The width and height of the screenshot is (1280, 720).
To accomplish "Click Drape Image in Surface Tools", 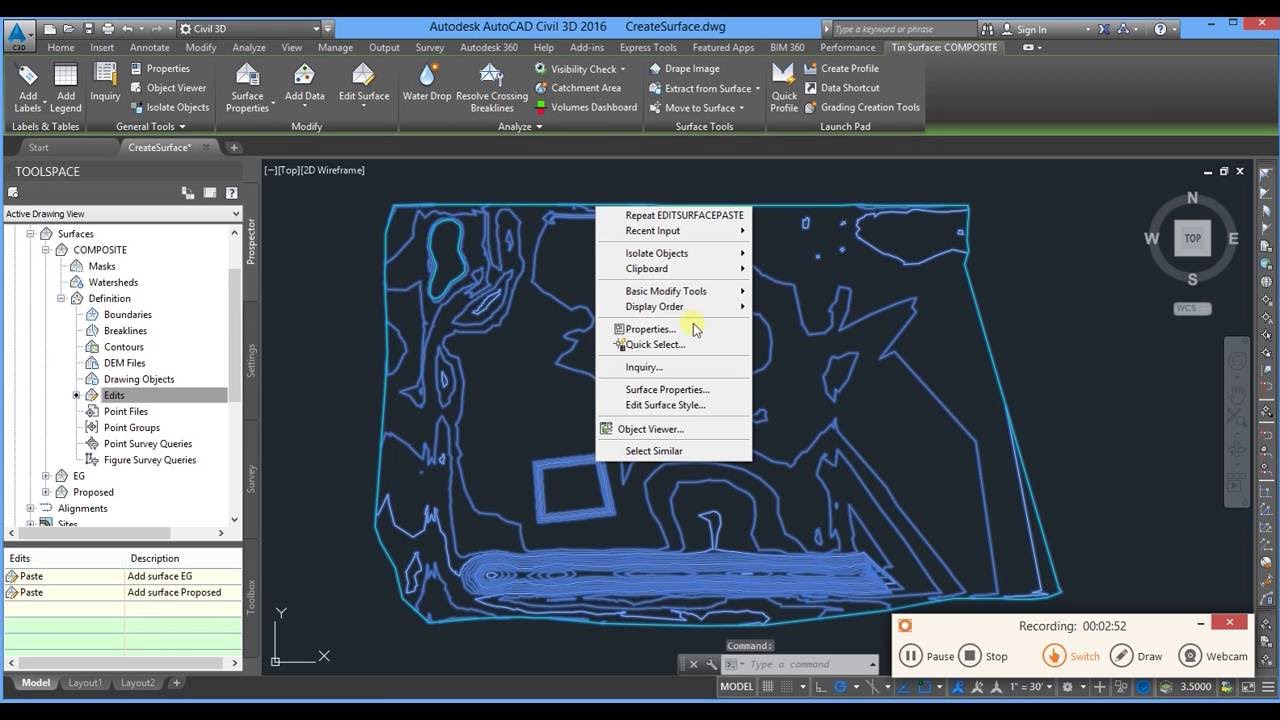I will click(684, 69).
